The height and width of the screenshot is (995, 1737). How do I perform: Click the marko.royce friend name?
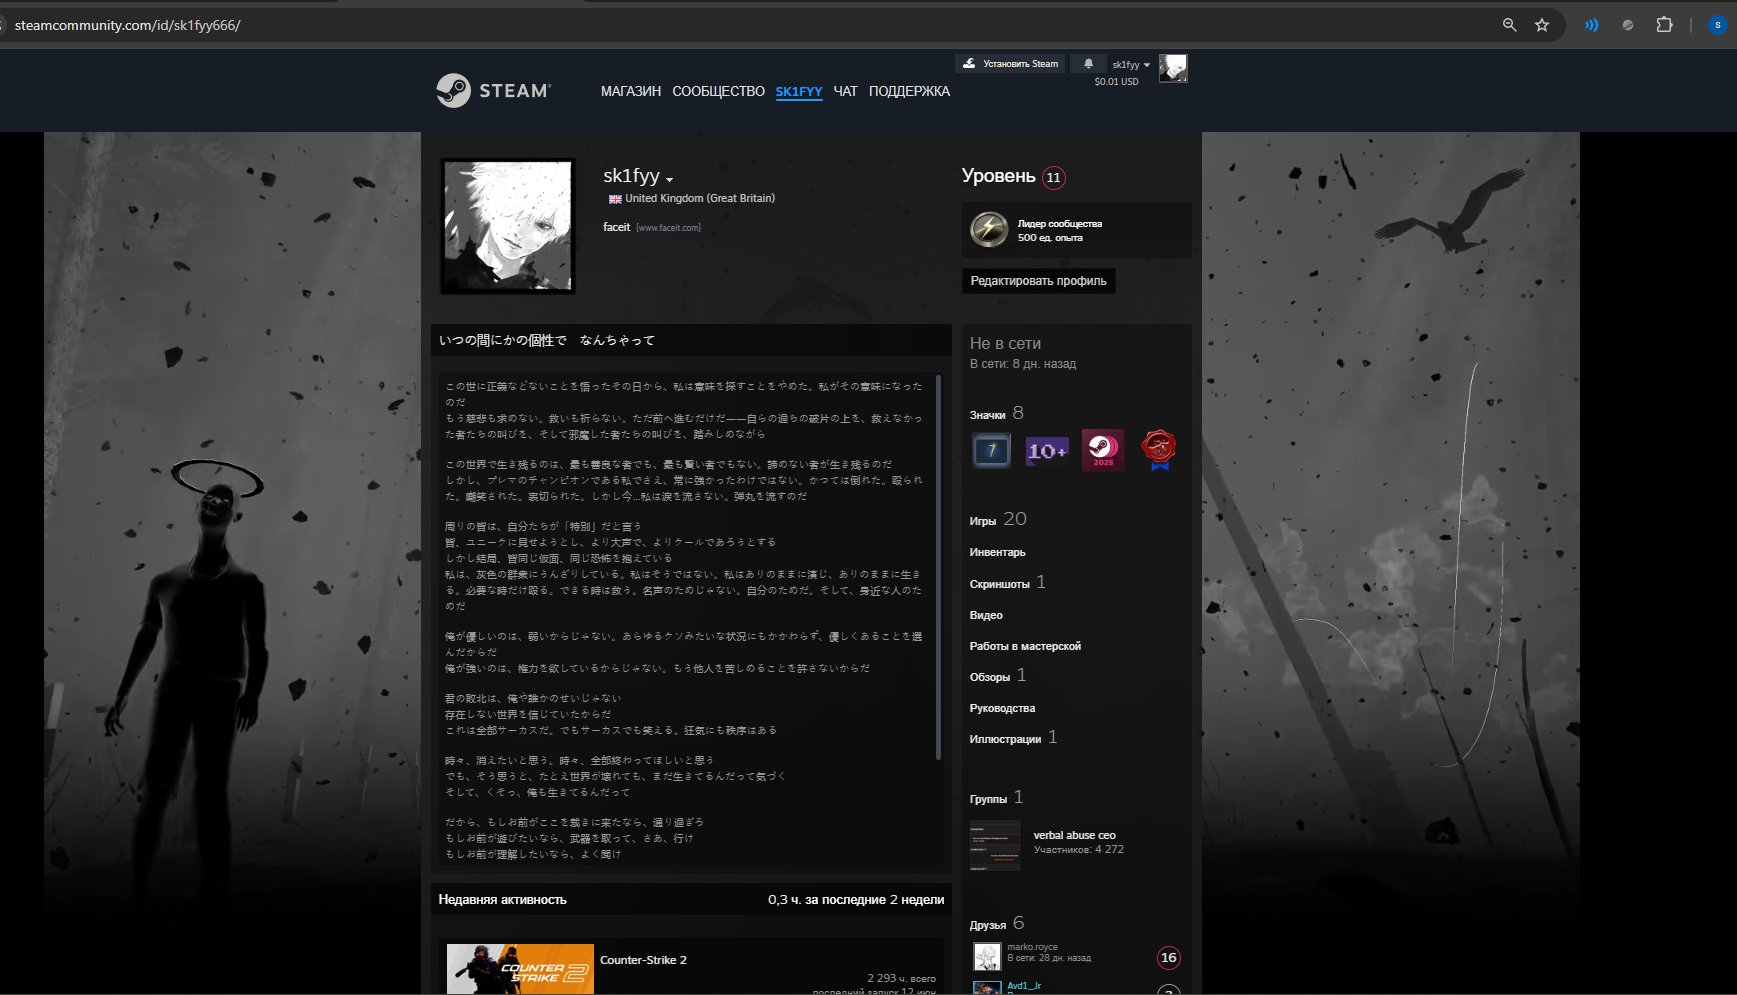point(1032,946)
